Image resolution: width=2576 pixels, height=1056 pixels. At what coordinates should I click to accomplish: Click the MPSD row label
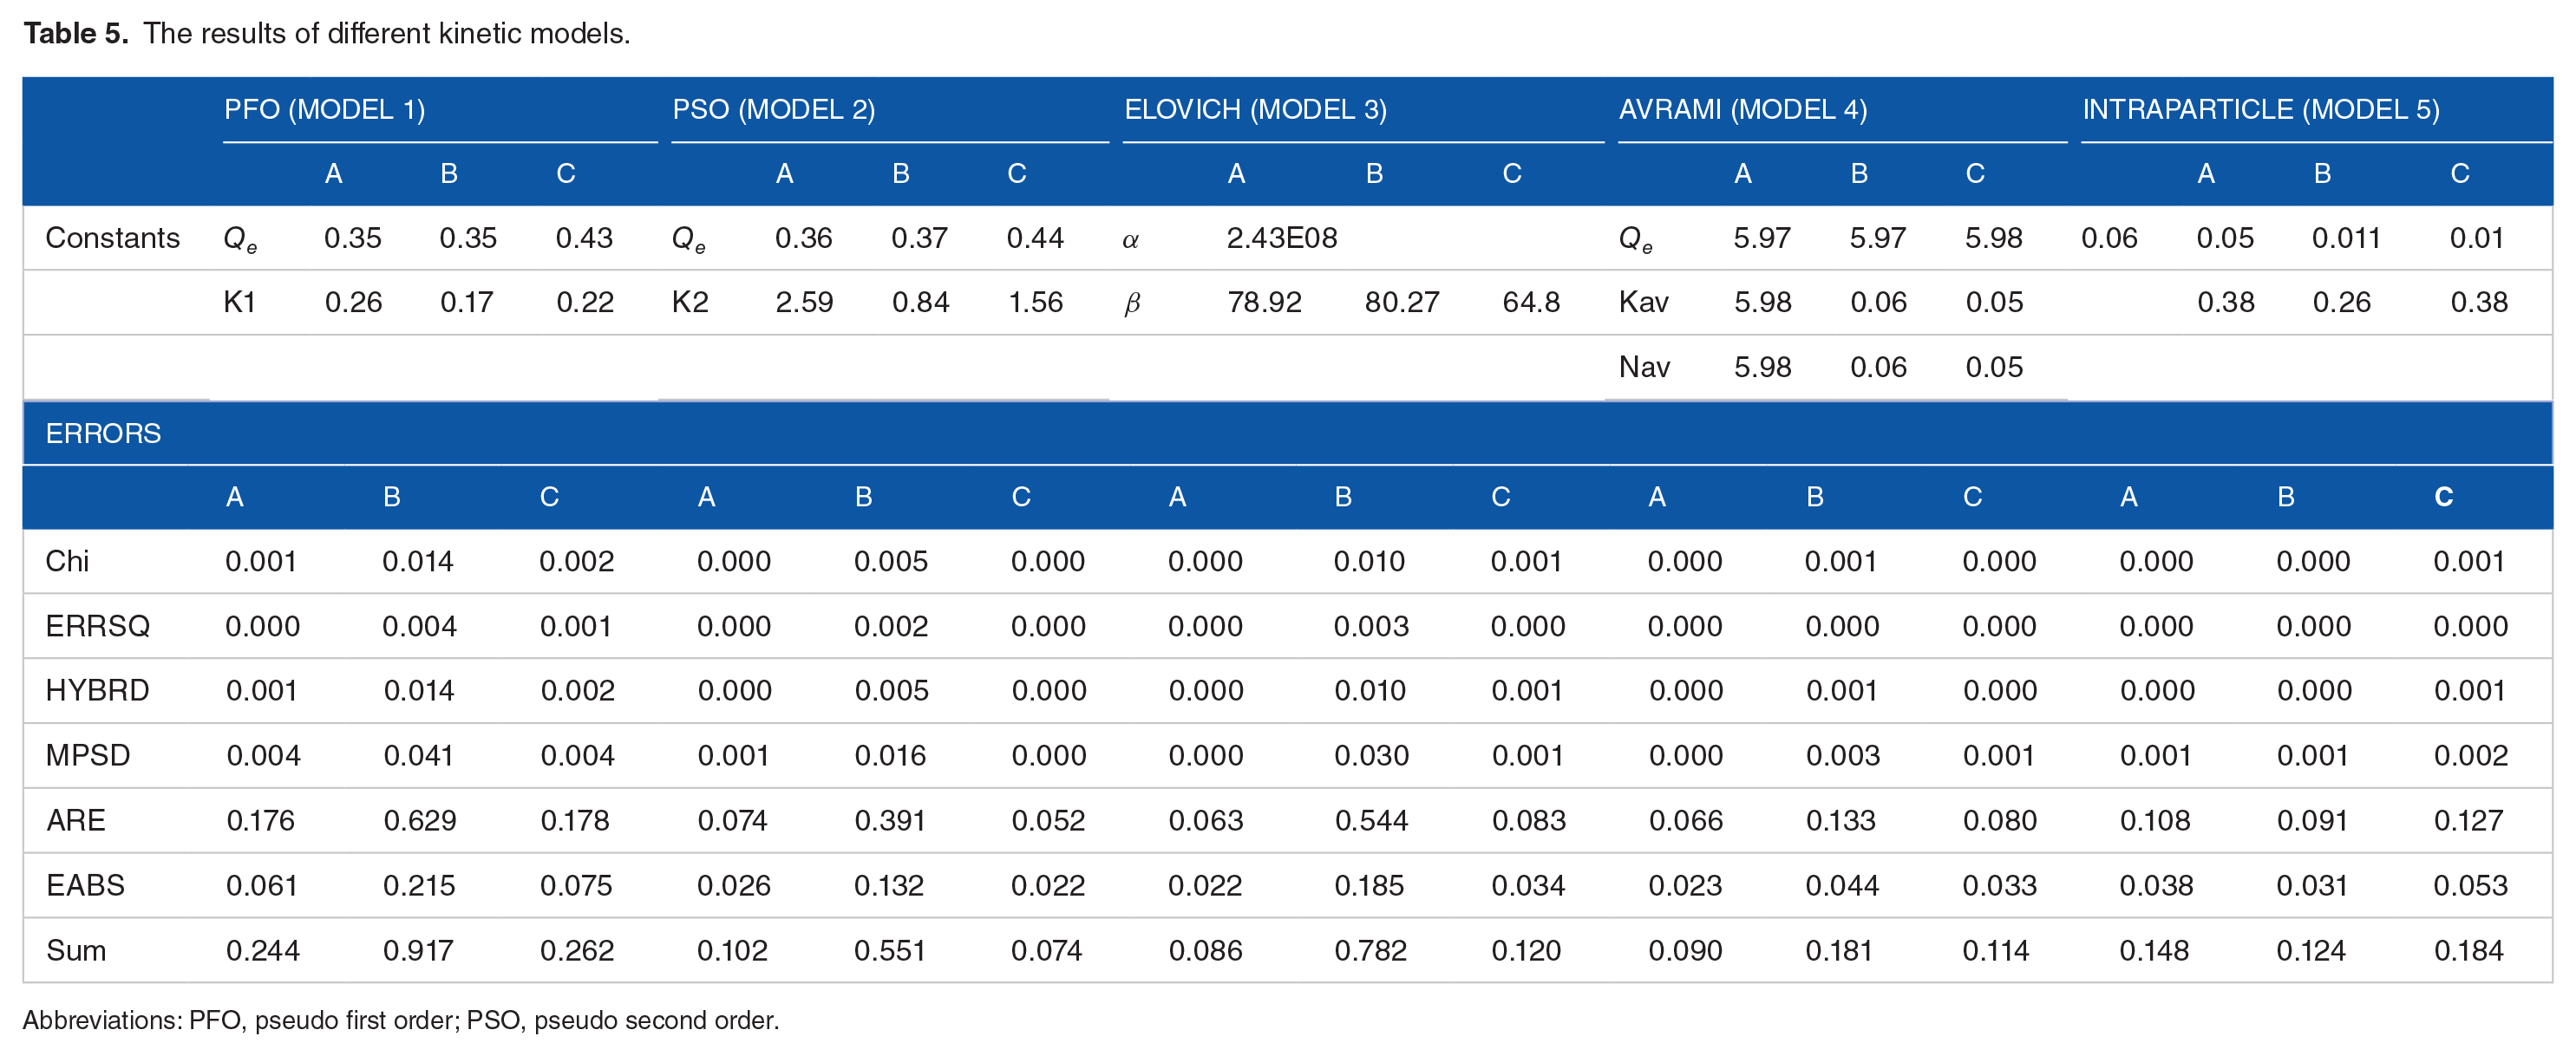[x=88, y=755]
